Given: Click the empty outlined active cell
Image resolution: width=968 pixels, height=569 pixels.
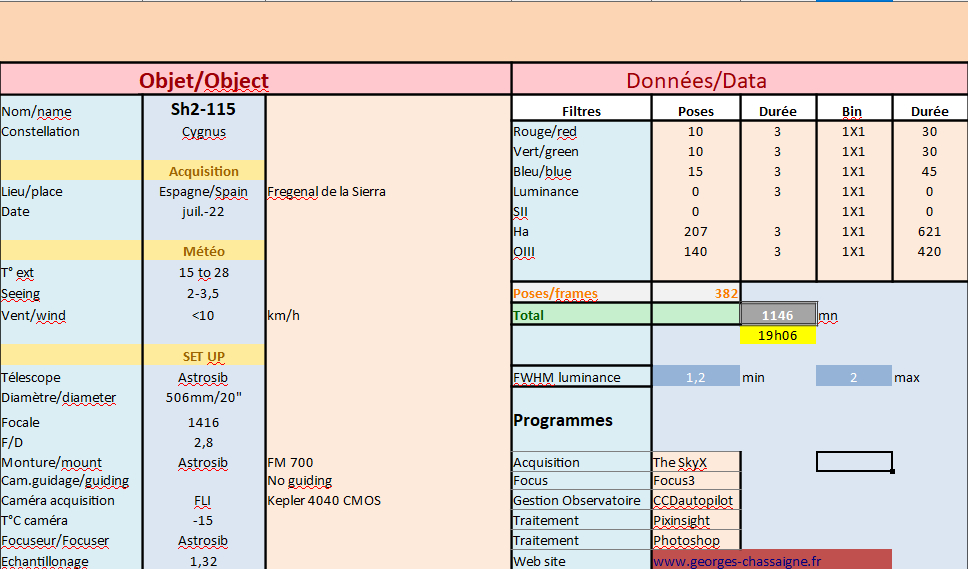Looking at the screenshot, I should pos(854,462).
